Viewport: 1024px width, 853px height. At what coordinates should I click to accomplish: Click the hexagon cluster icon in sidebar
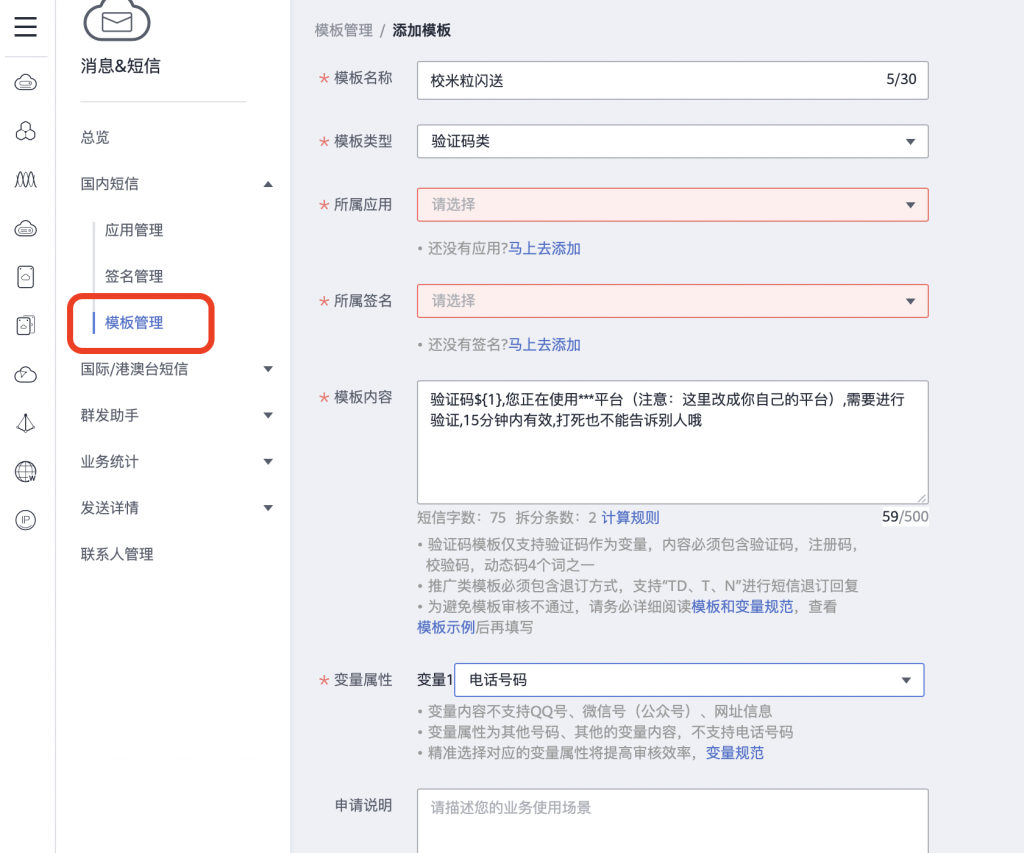27,130
